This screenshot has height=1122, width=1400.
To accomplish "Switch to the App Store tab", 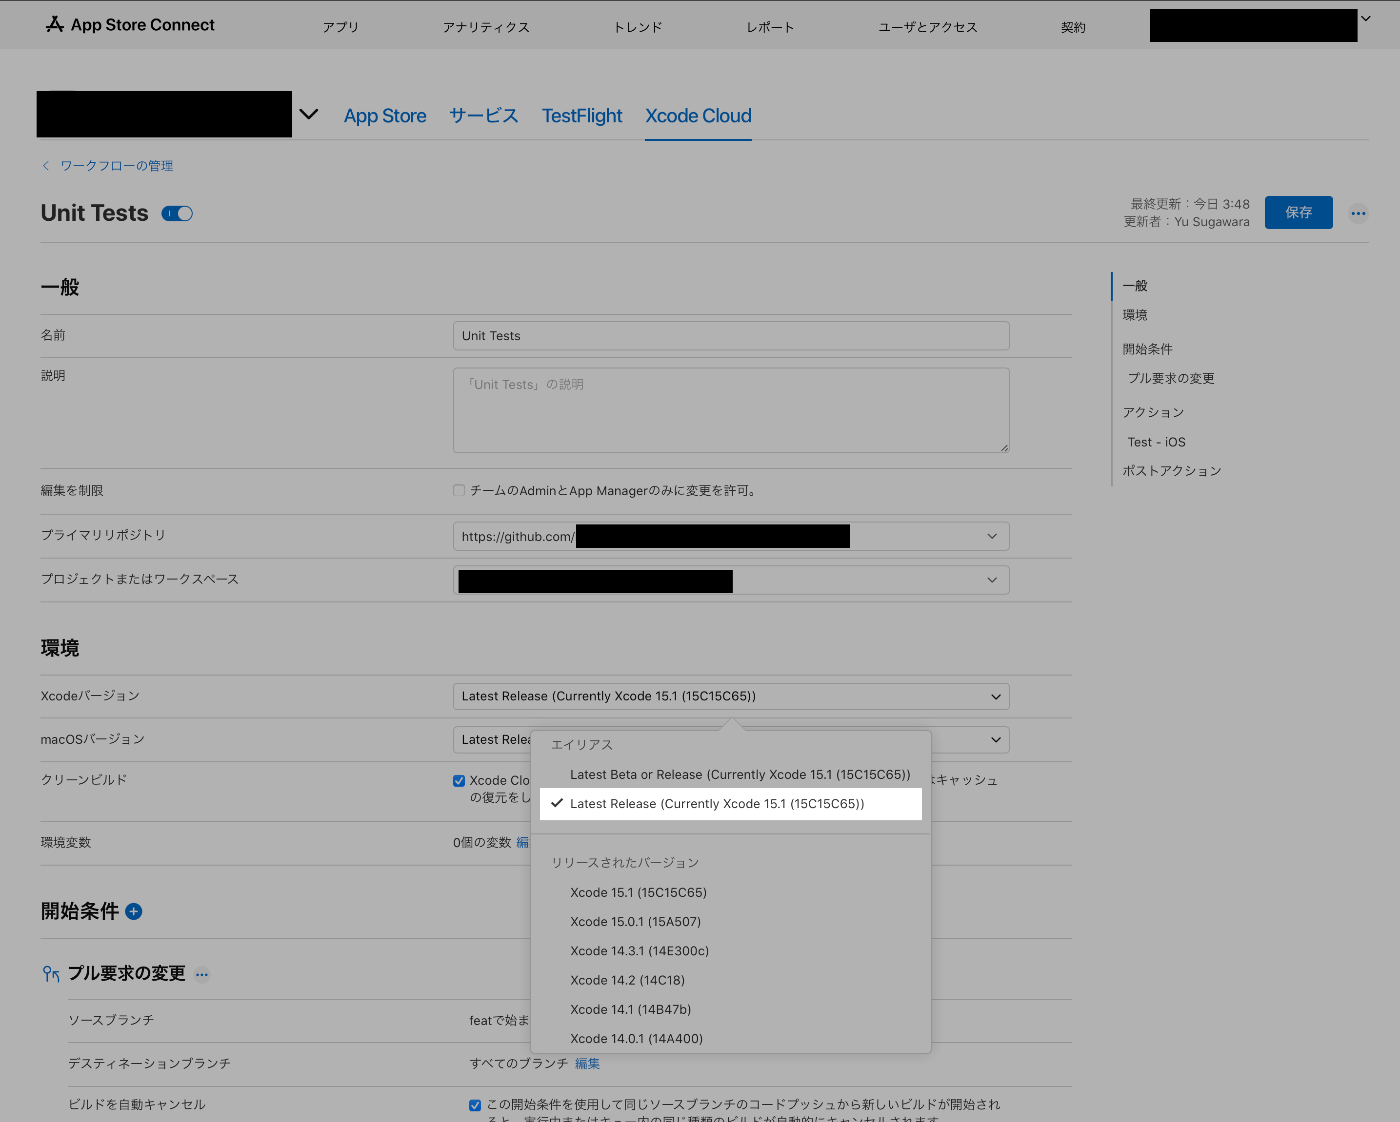I will [385, 116].
